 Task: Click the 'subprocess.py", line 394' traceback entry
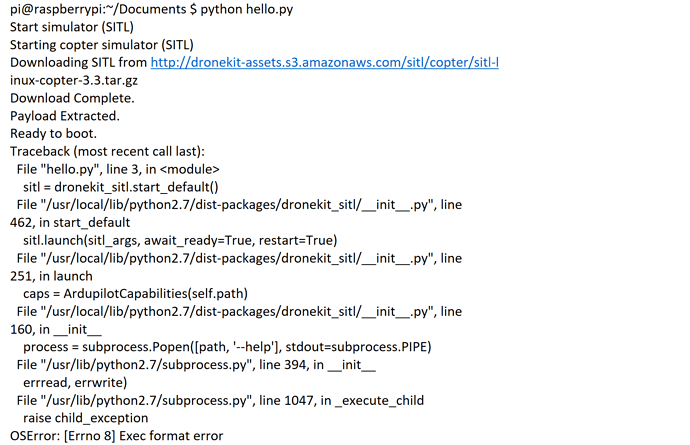[x=196, y=365]
